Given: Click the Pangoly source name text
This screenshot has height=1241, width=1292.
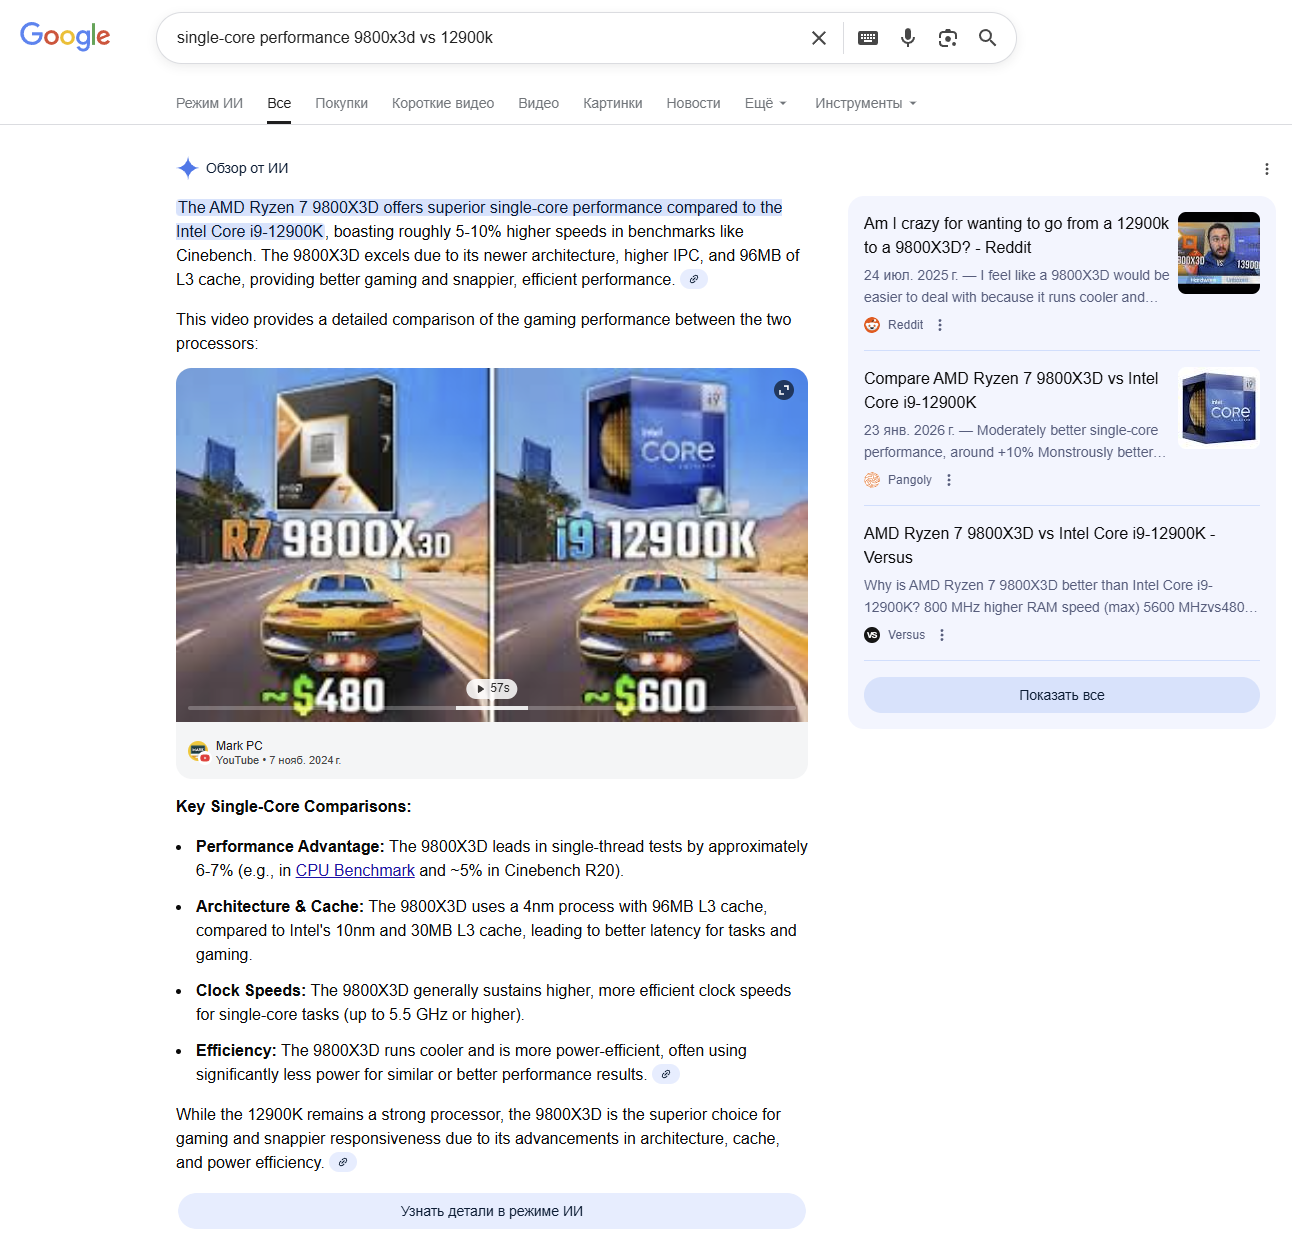Looking at the screenshot, I should pyautogui.click(x=910, y=480).
